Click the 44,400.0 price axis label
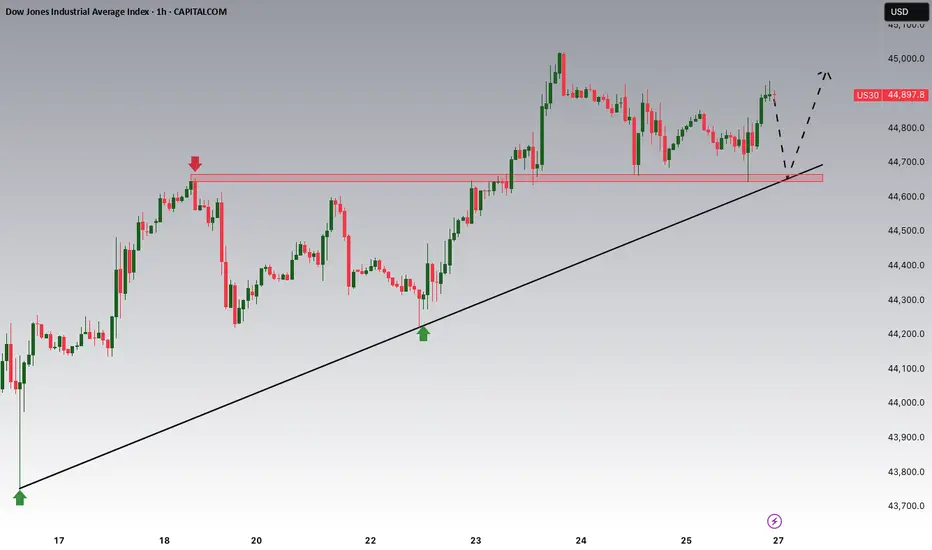 906,265
